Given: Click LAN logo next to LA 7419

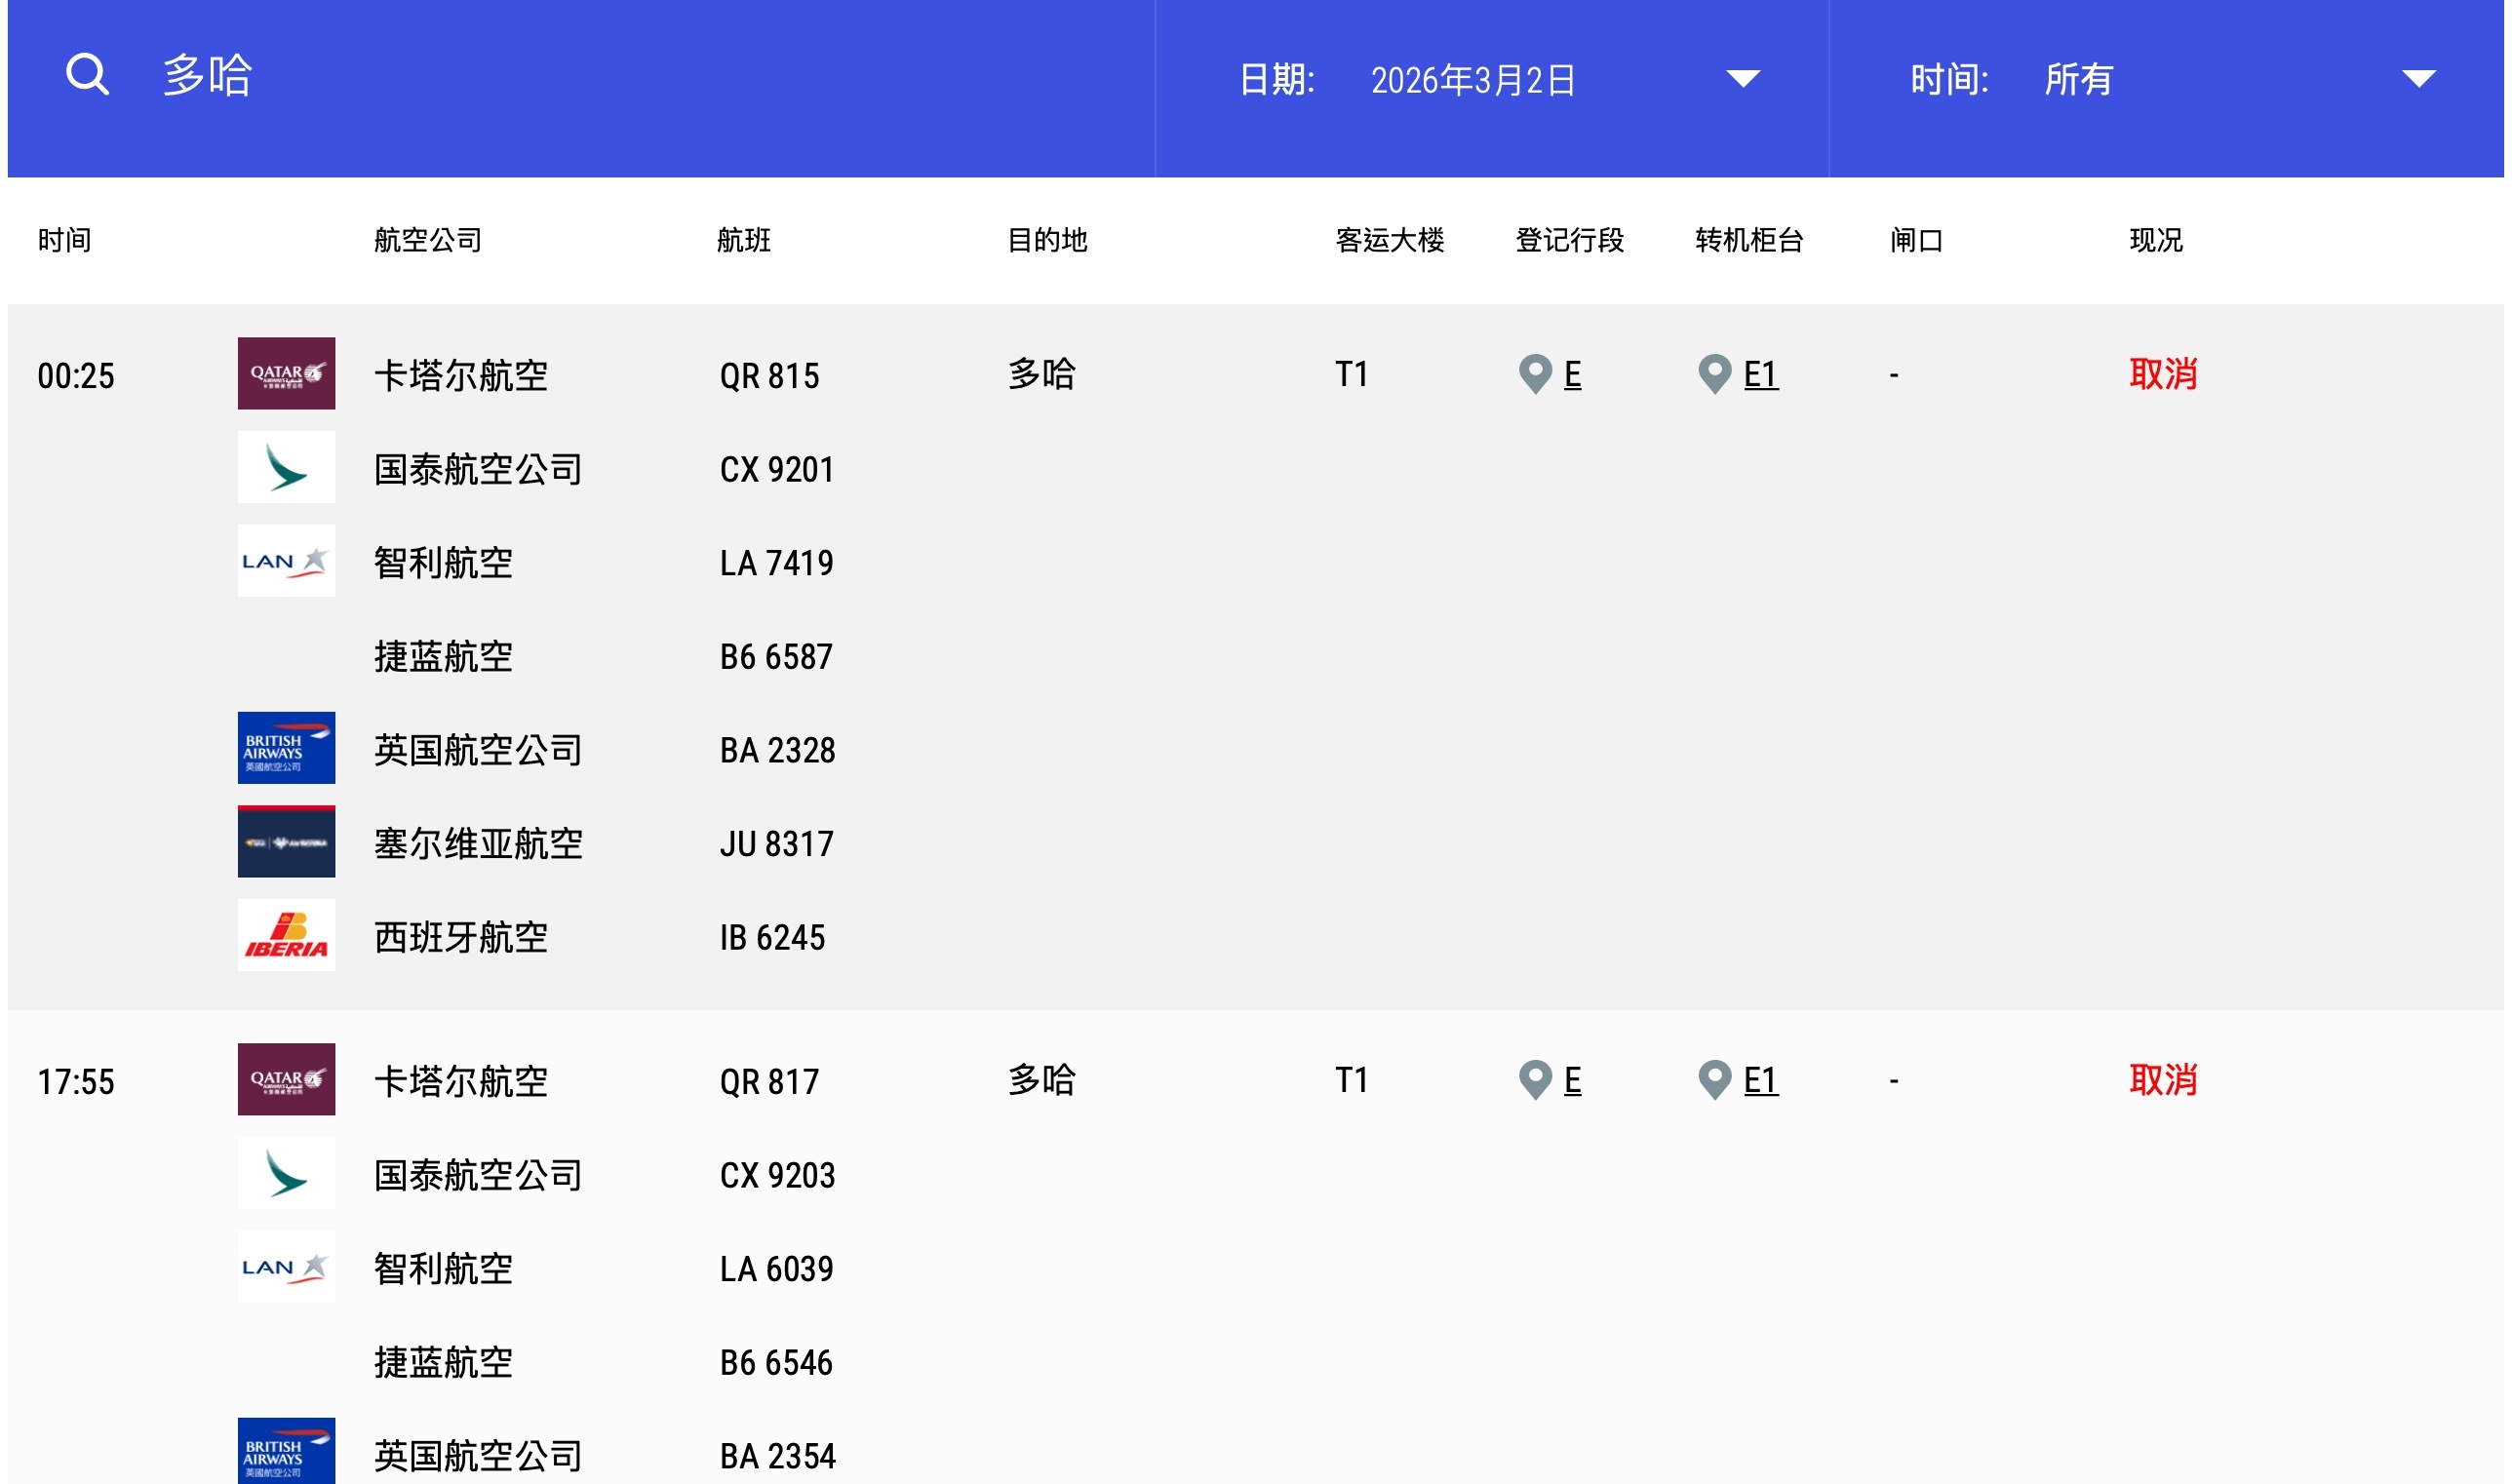Looking at the screenshot, I should click(286, 561).
